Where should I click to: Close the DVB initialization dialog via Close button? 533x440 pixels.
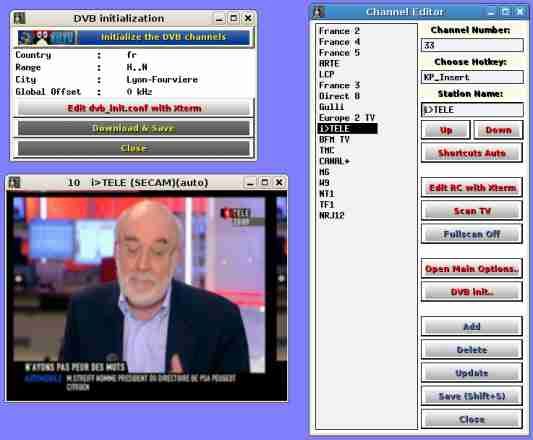tap(134, 148)
